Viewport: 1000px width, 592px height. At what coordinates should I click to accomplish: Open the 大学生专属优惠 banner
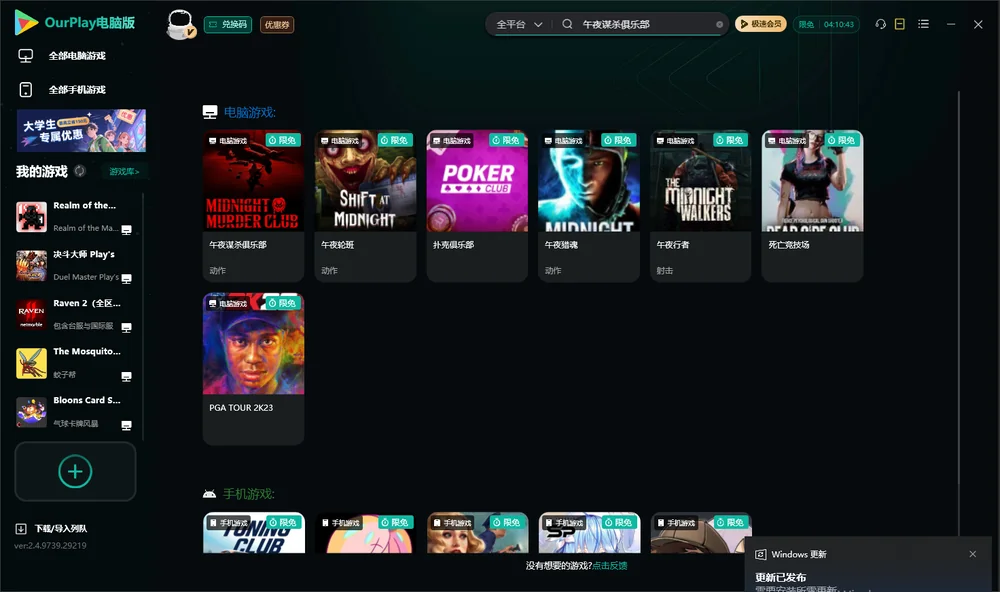pos(82,130)
